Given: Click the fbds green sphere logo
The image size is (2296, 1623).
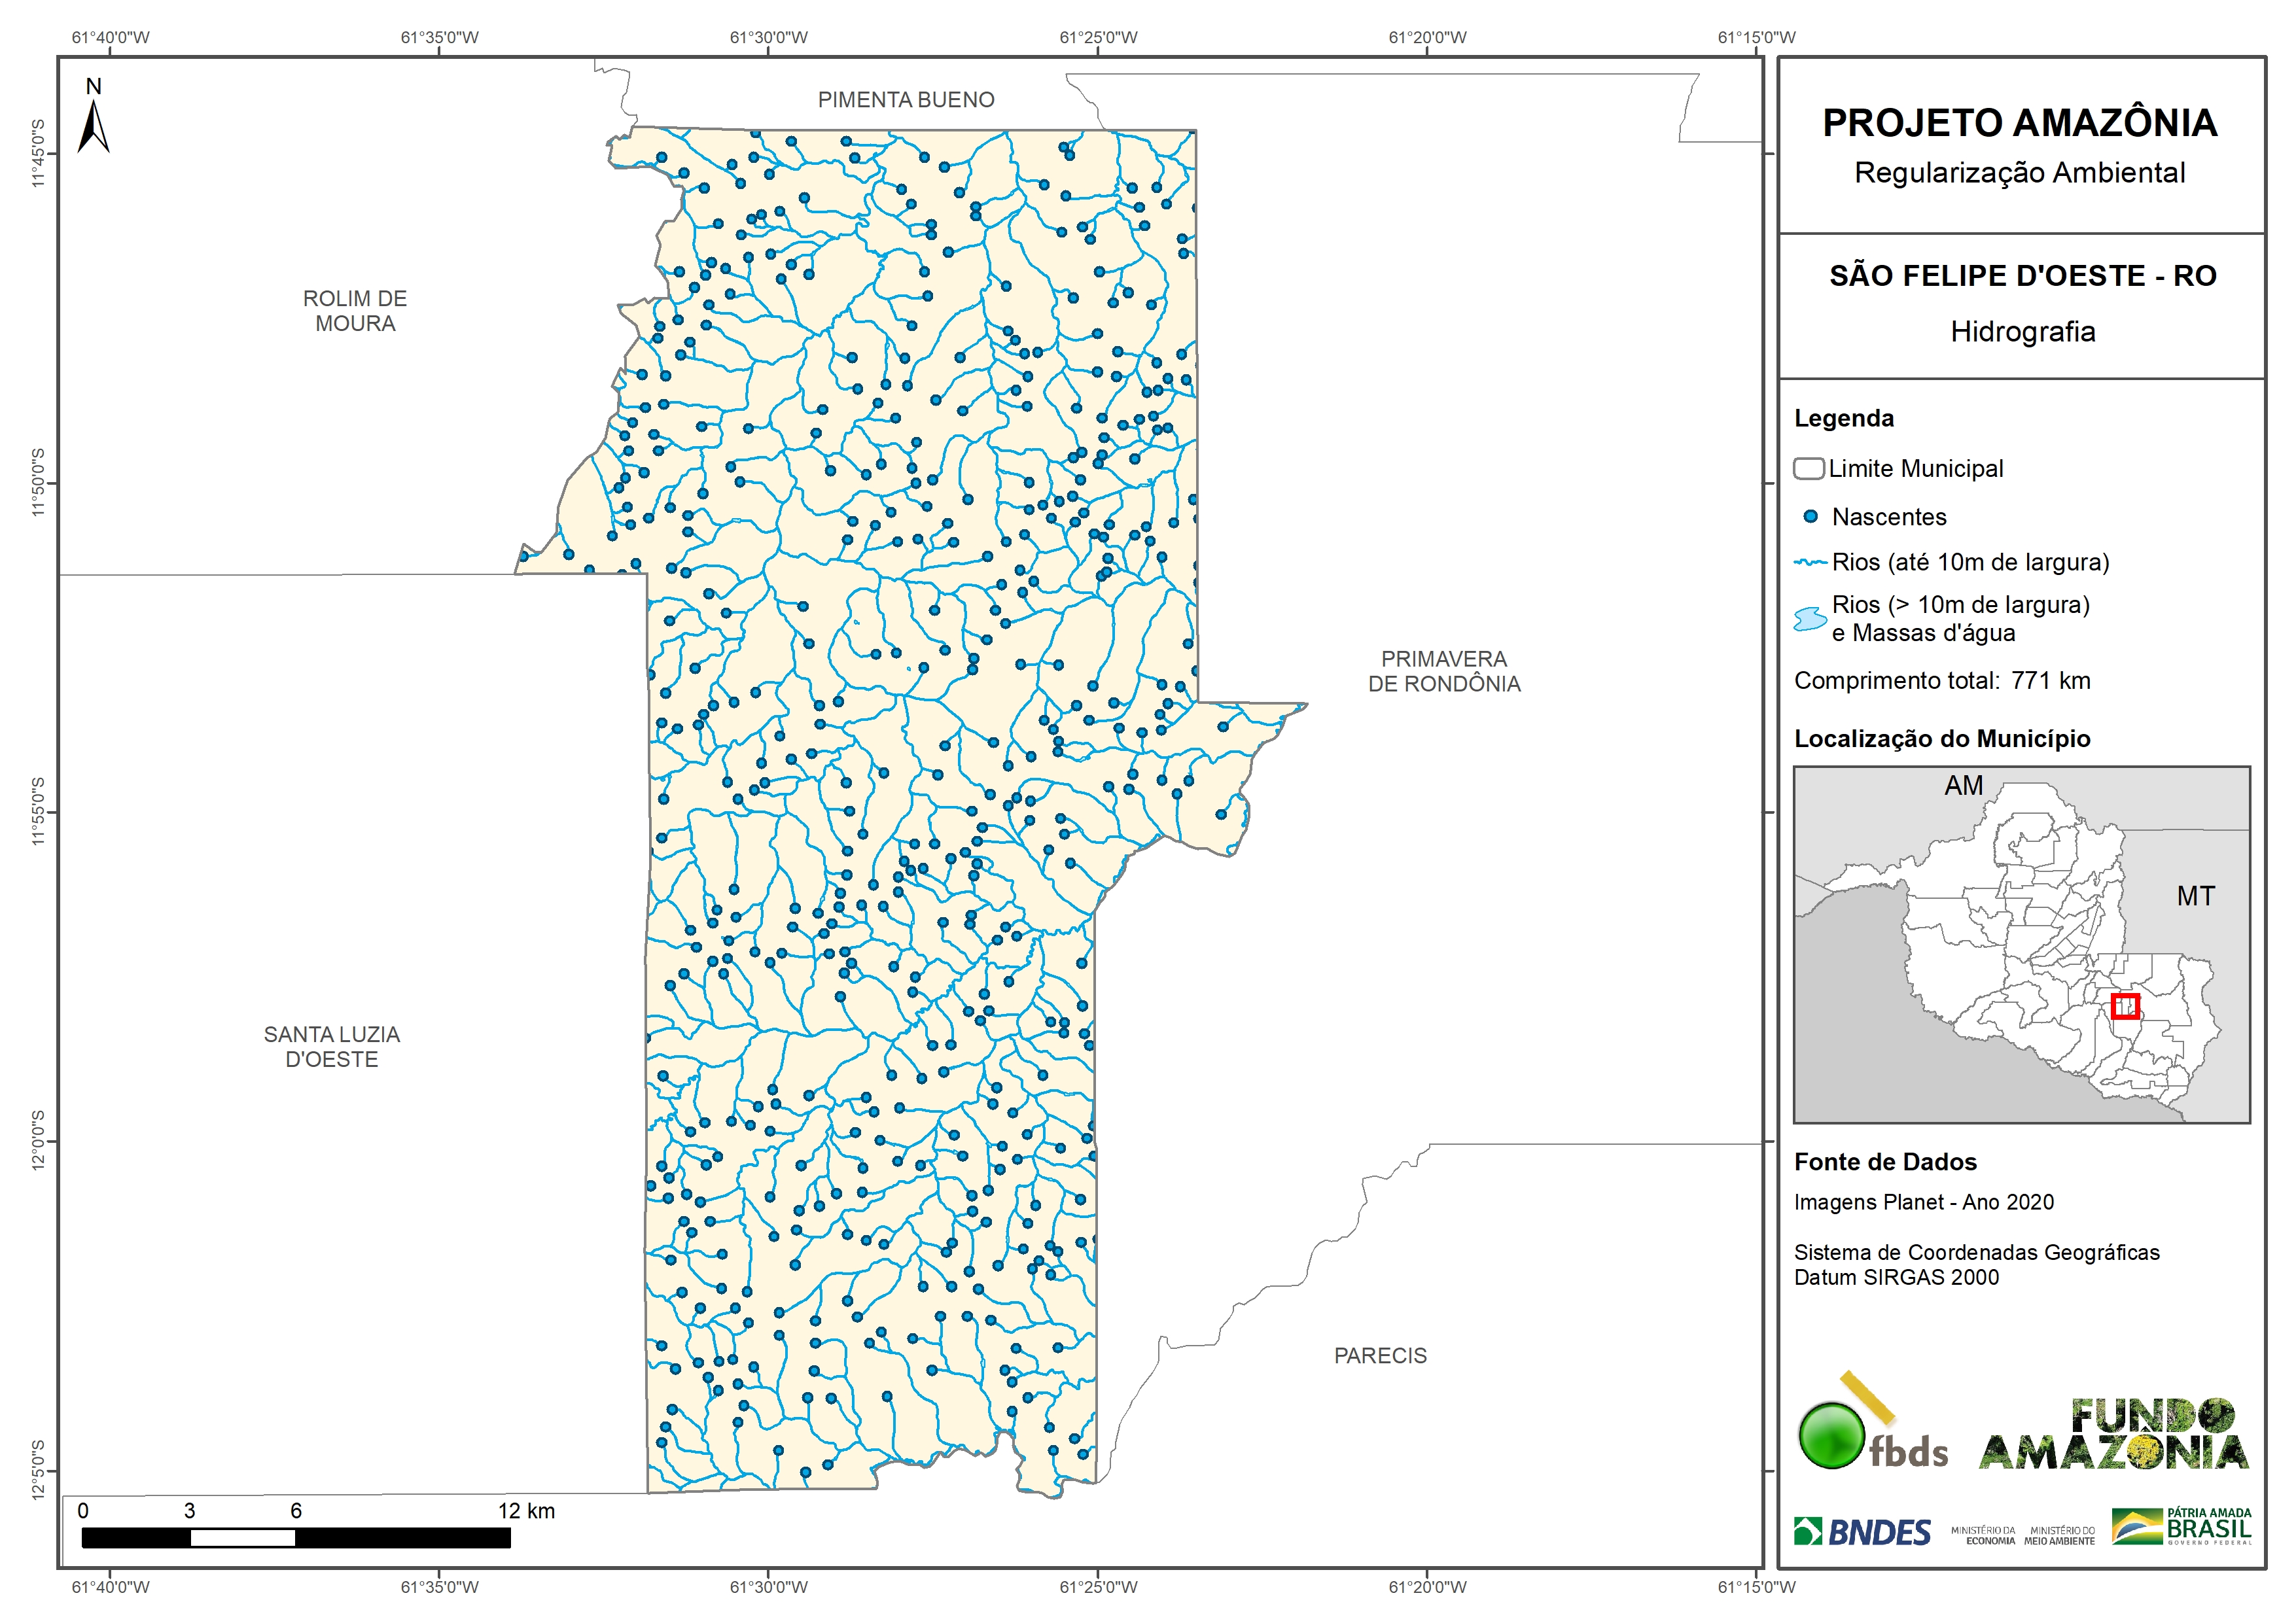Looking at the screenshot, I should click(1831, 1435).
